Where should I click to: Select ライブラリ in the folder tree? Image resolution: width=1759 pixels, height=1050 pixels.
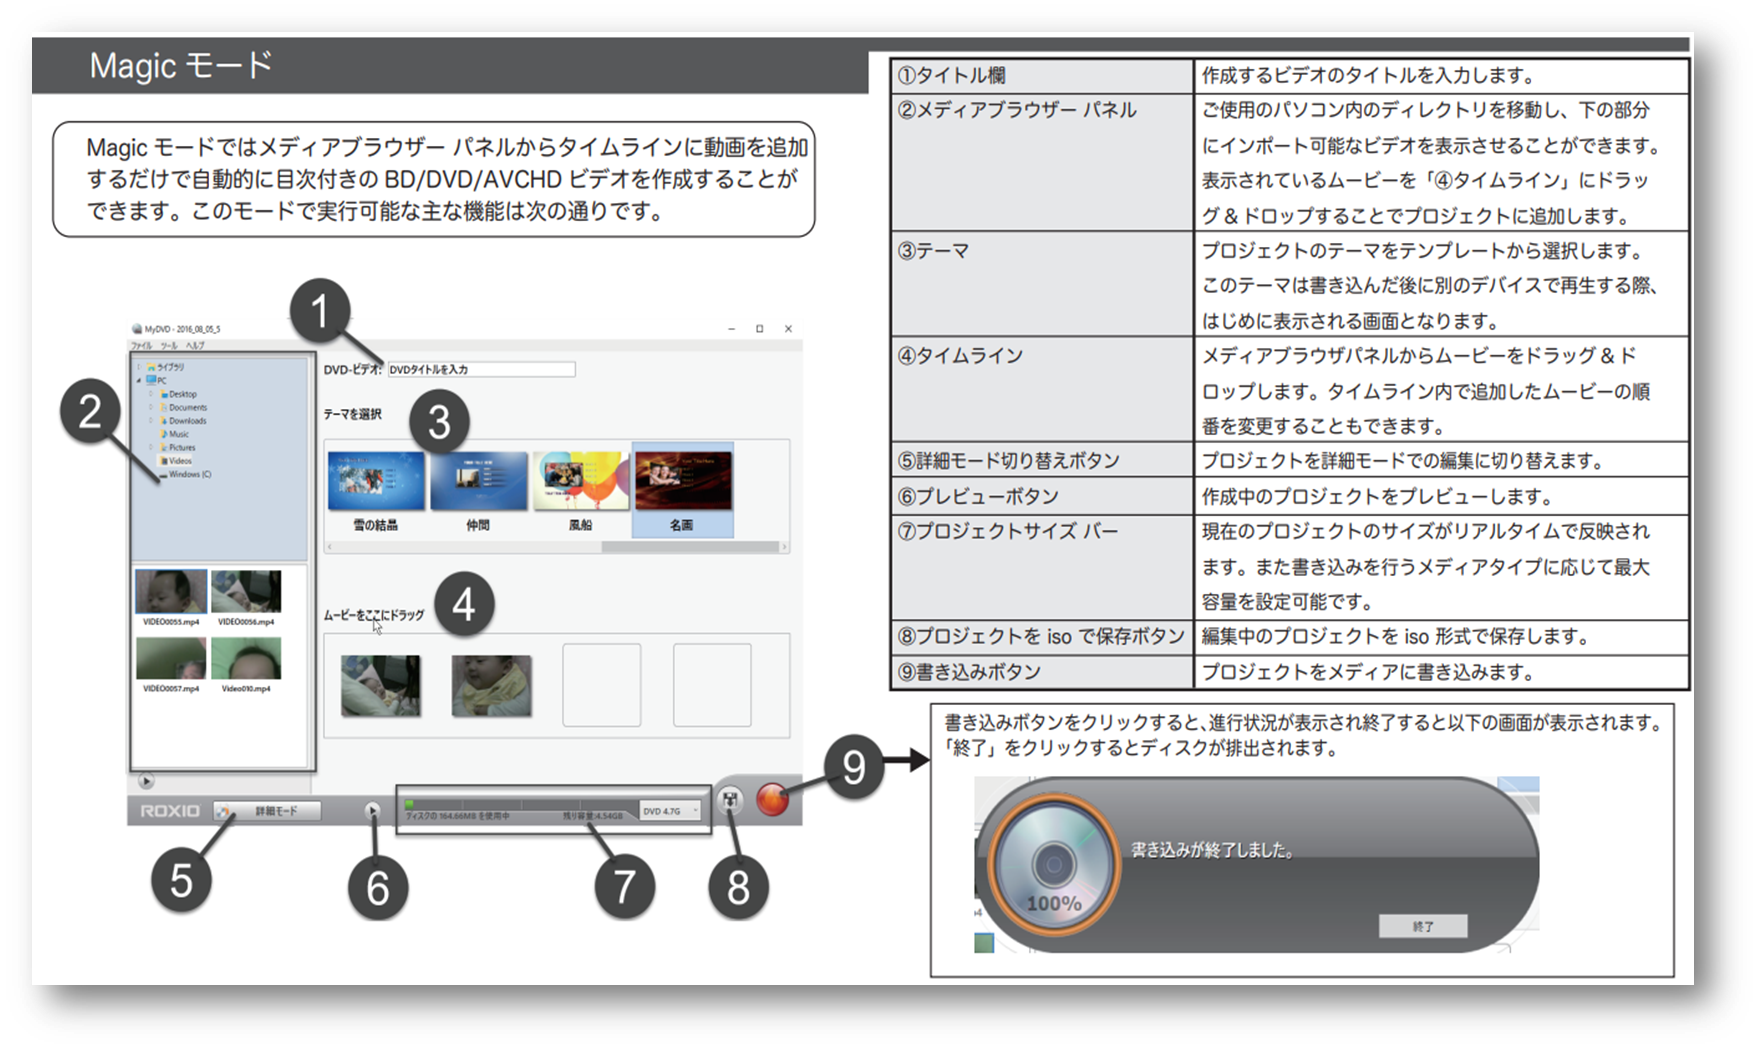[165, 367]
